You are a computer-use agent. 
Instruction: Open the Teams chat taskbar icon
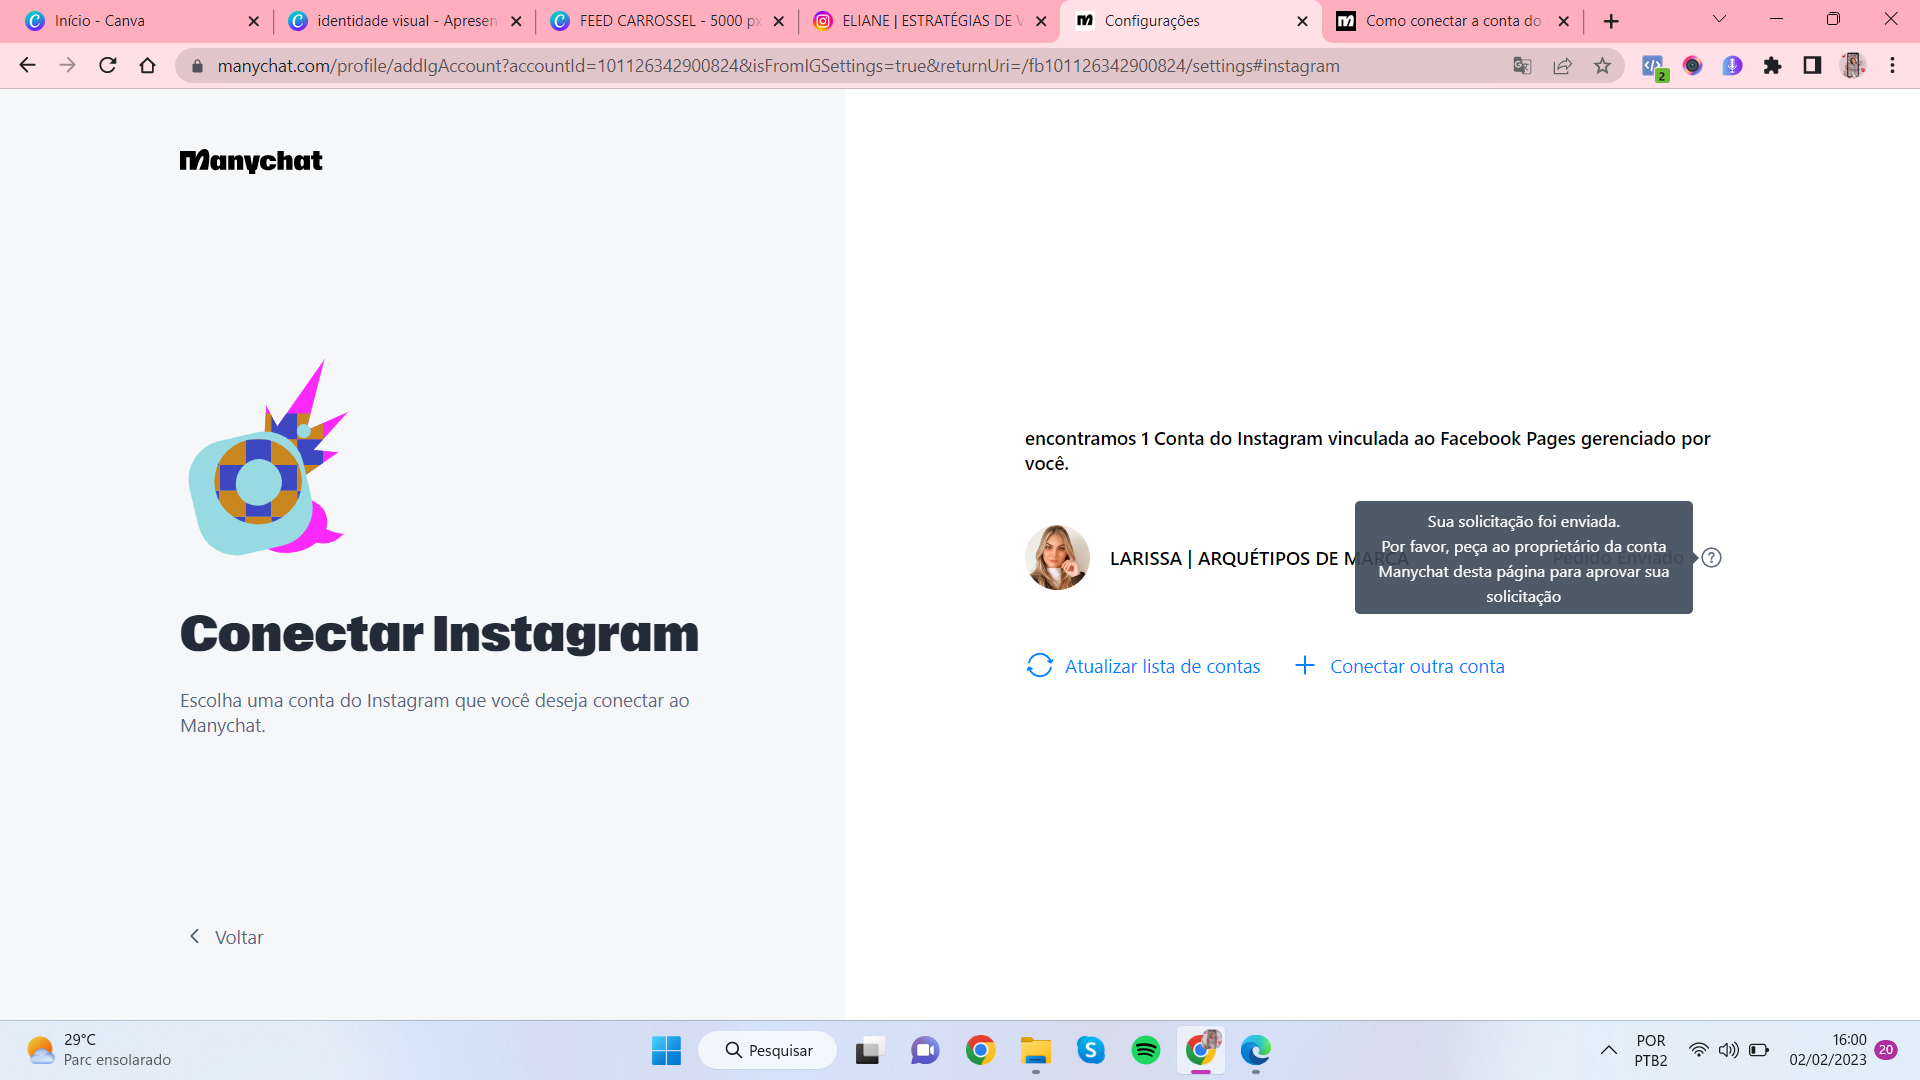coord(925,1051)
